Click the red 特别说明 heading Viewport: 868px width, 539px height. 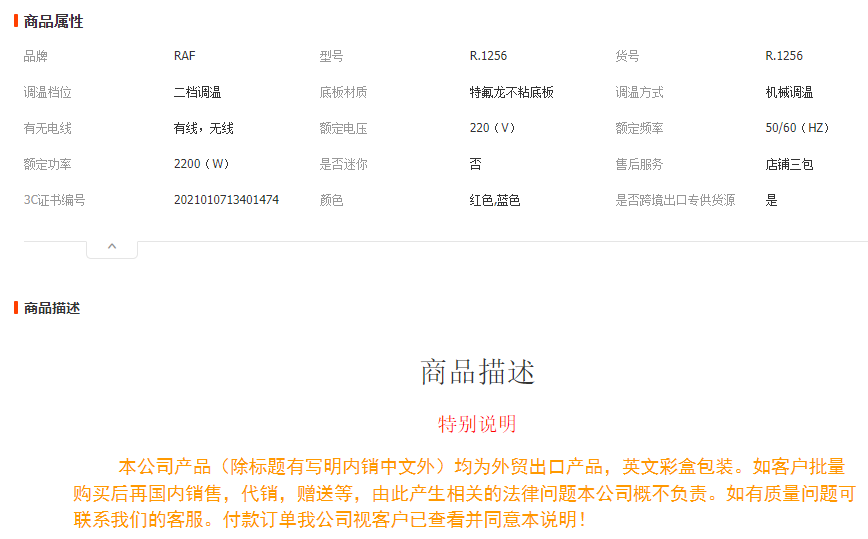[477, 424]
